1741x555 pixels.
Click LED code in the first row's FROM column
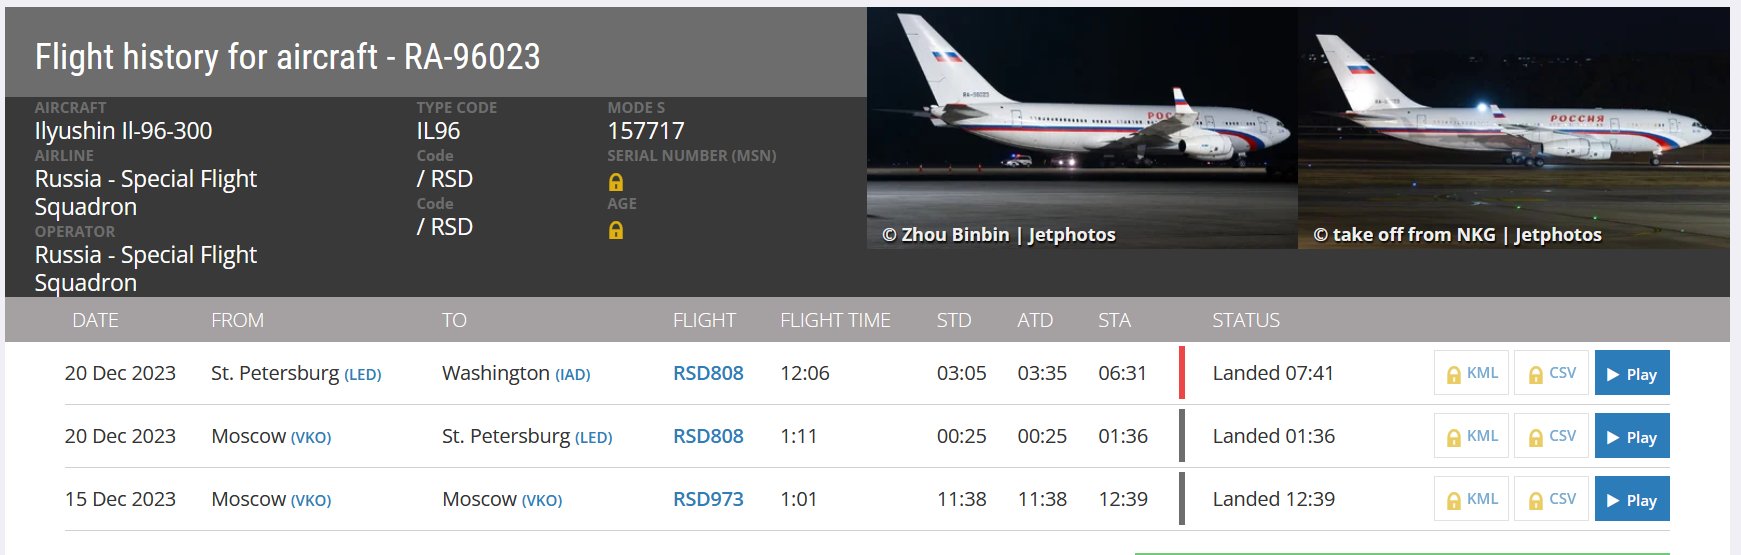[x=363, y=375]
